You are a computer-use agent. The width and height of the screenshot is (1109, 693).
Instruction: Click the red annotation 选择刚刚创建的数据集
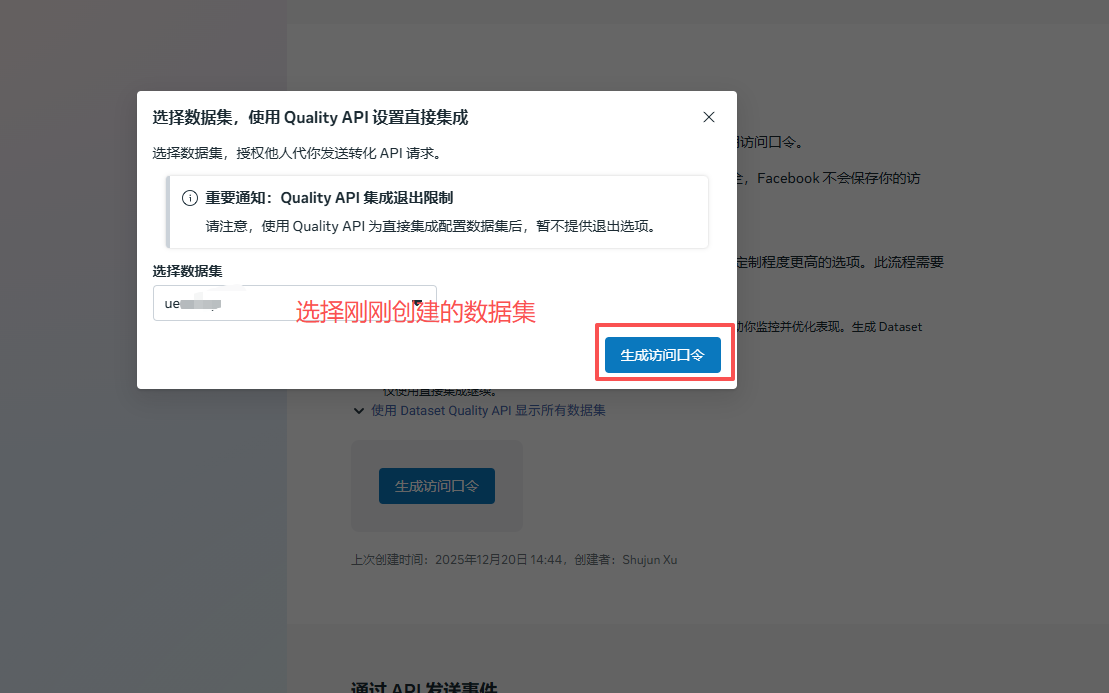coord(416,312)
